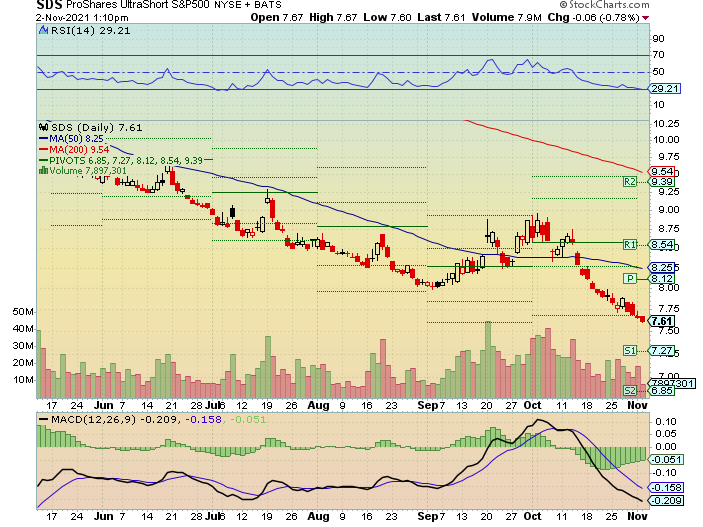
Task: Click the Open 7.67 header value
Action: [x=277, y=17]
